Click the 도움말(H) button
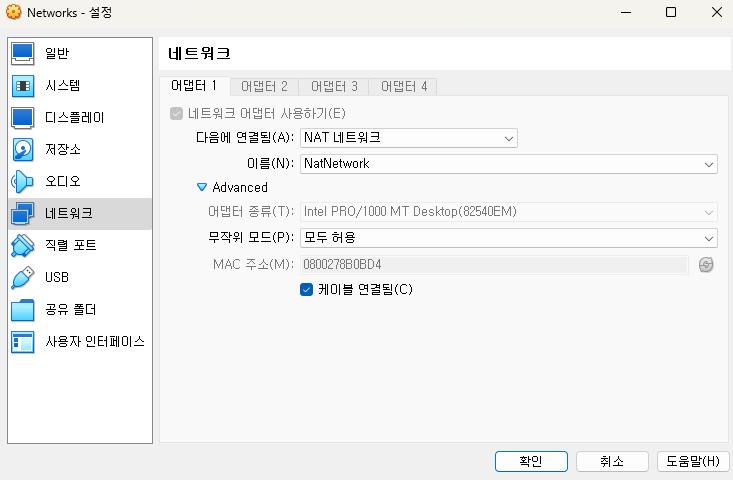The width and height of the screenshot is (733, 480). (693, 461)
